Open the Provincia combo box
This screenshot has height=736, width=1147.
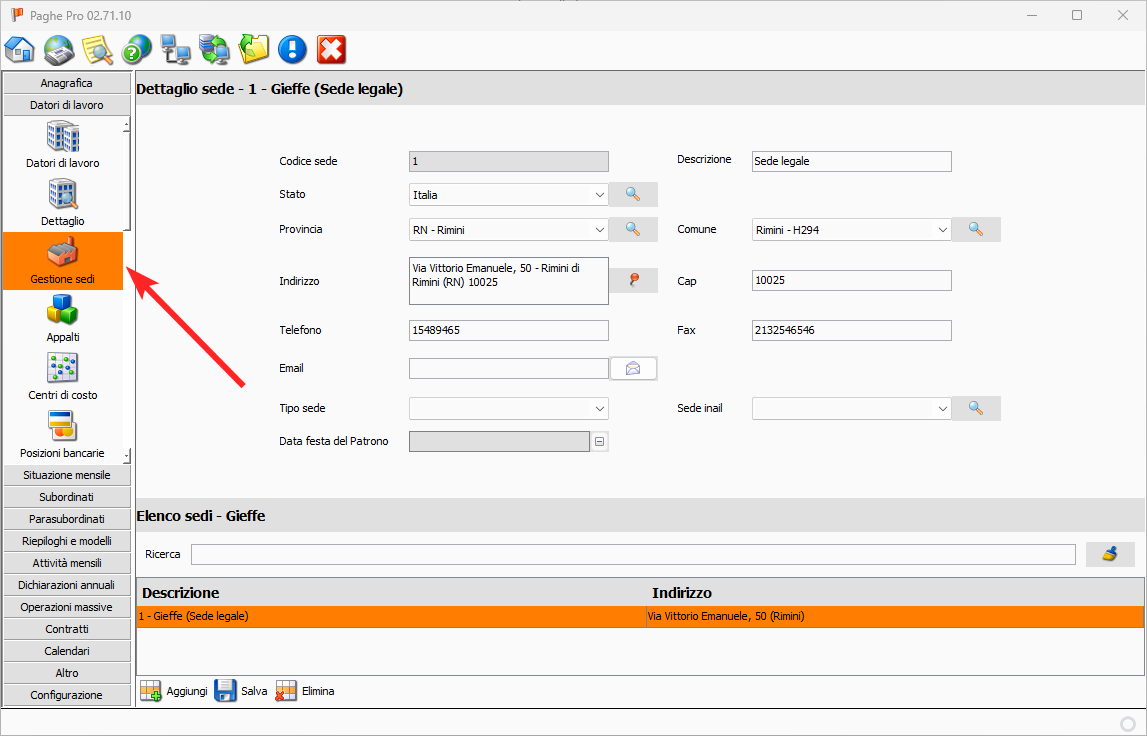pyautogui.click(x=599, y=230)
